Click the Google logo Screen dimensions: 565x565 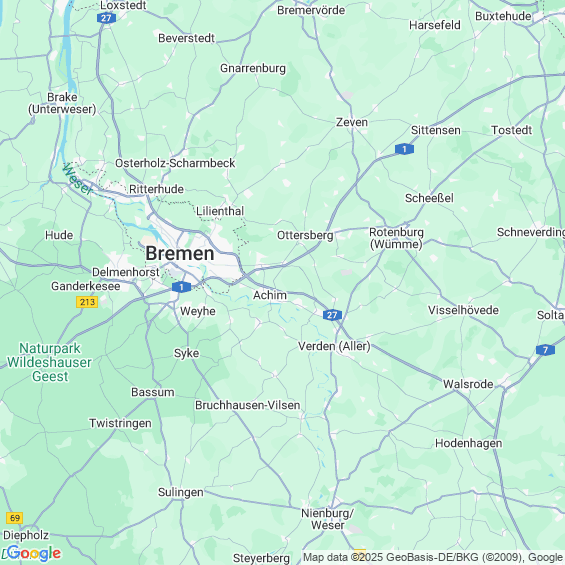click(x=34, y=553)
